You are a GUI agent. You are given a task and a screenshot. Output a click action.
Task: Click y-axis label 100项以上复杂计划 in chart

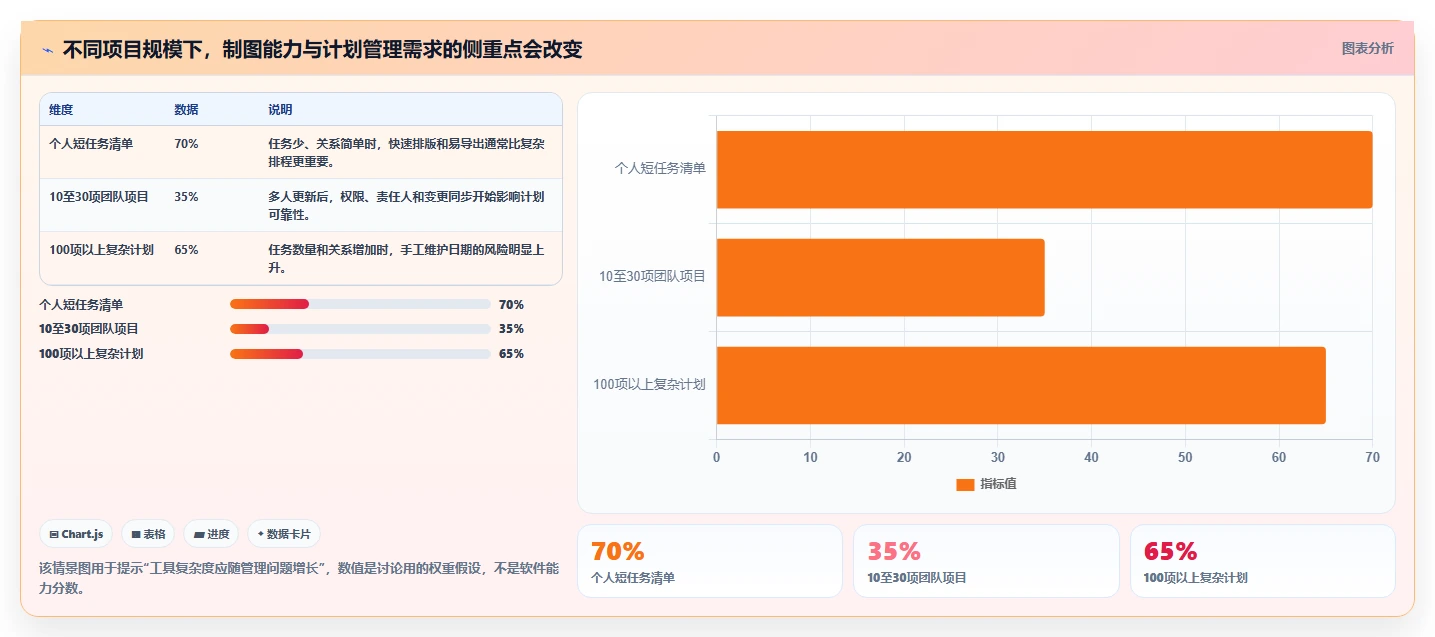pos(649,385)
